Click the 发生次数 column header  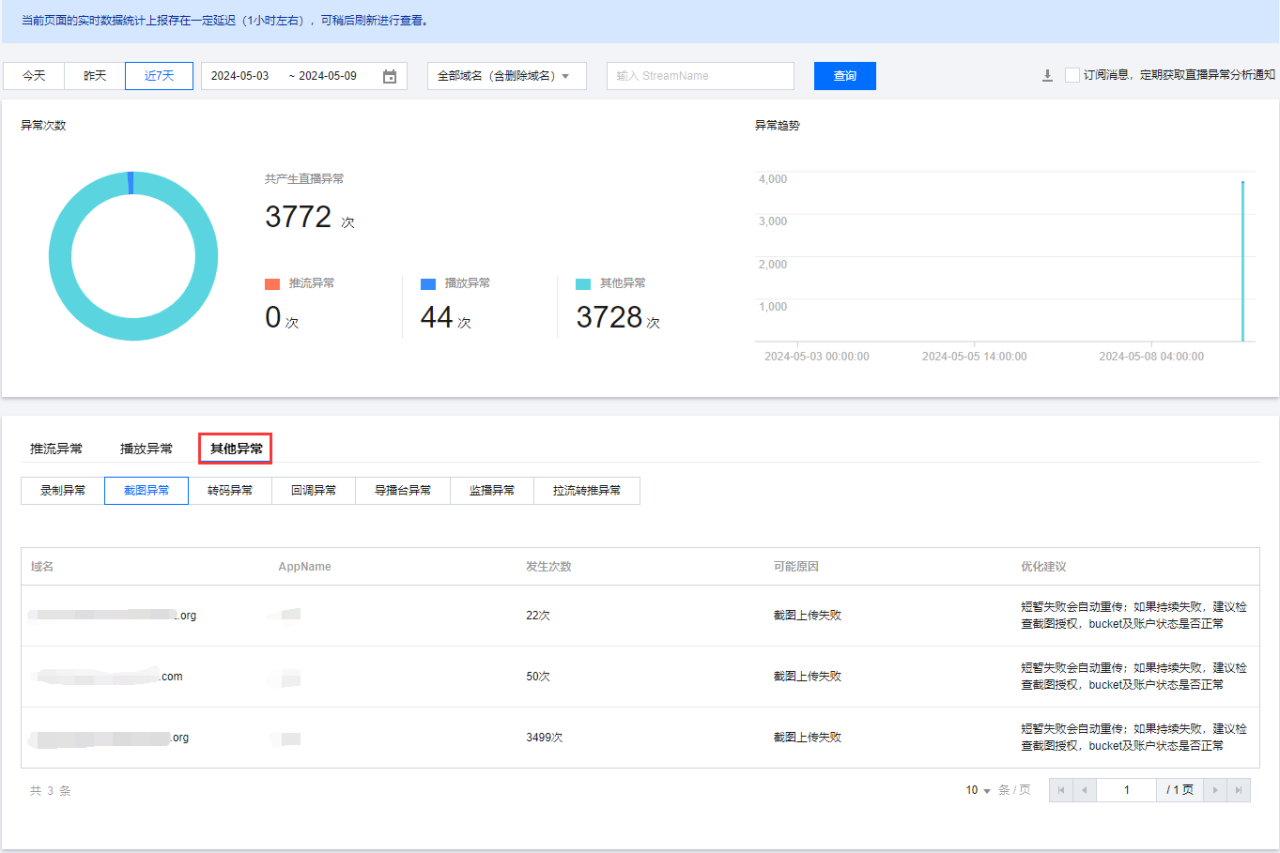click(549, 566)
